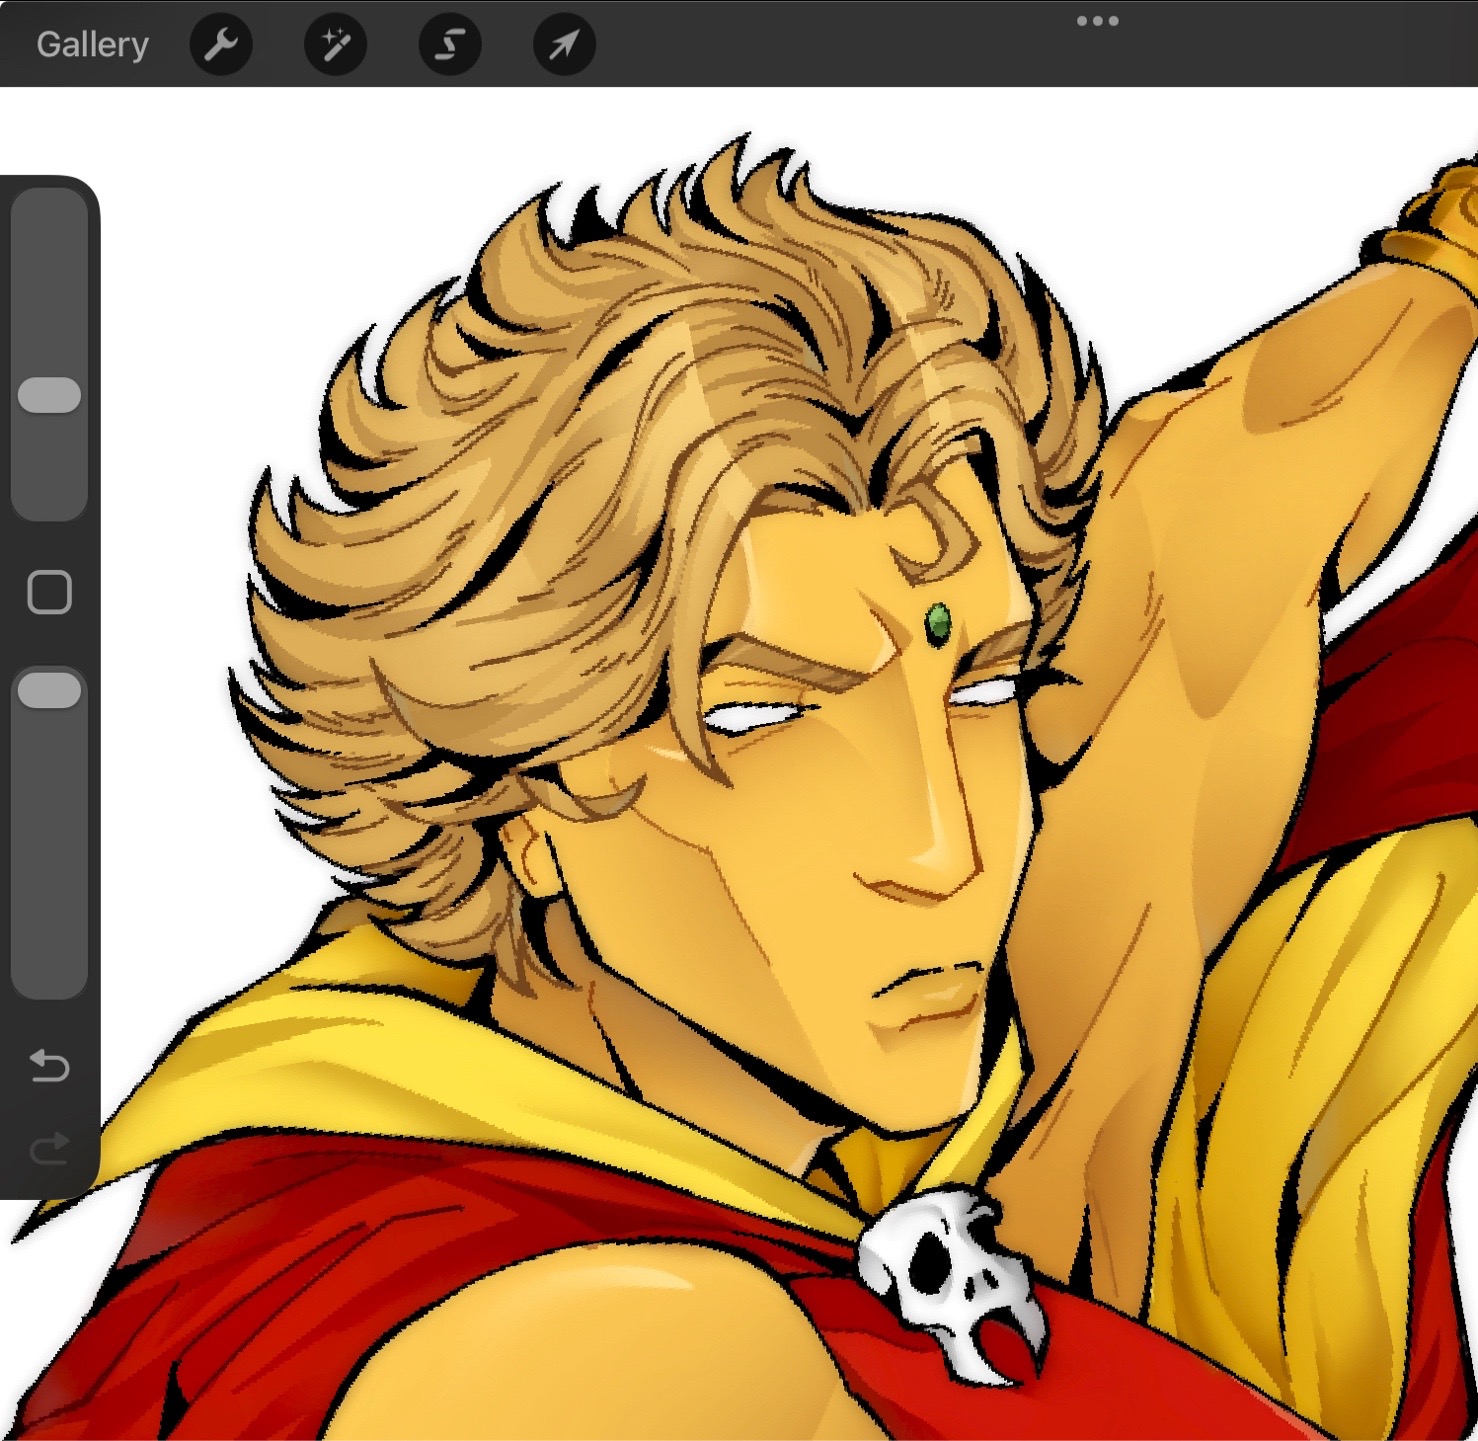The image size is (1478, 1441).
Task: Tap the square Modify eyedropper button
Action: (x=49, y=592)
